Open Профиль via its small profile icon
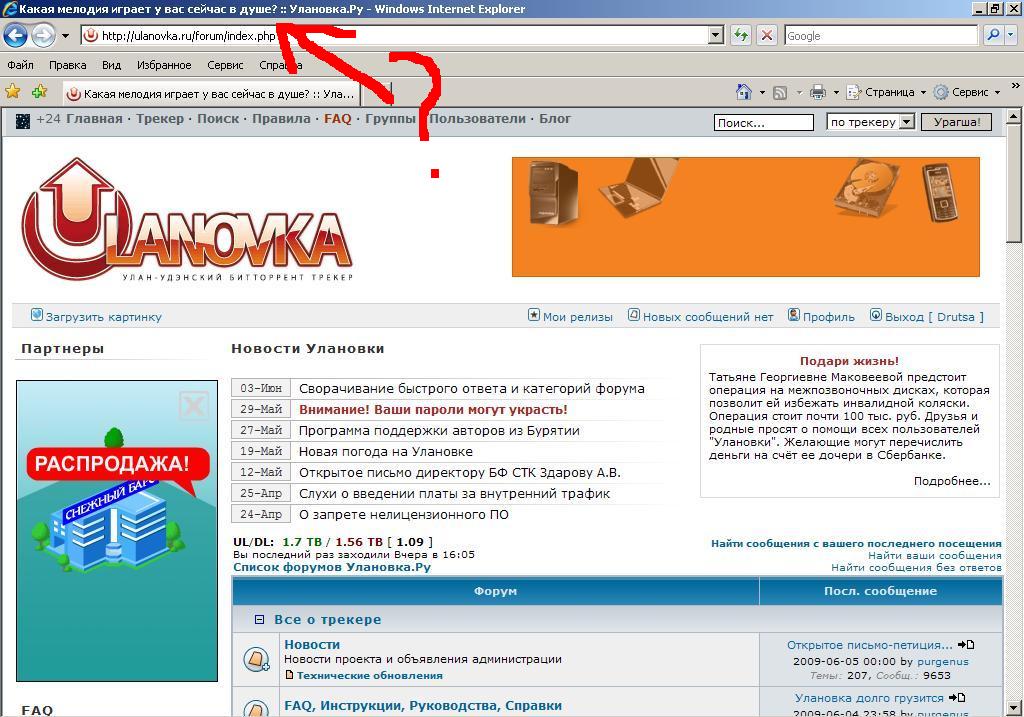The width and height of the screenshot is (1024, 717). click(792, 315)
